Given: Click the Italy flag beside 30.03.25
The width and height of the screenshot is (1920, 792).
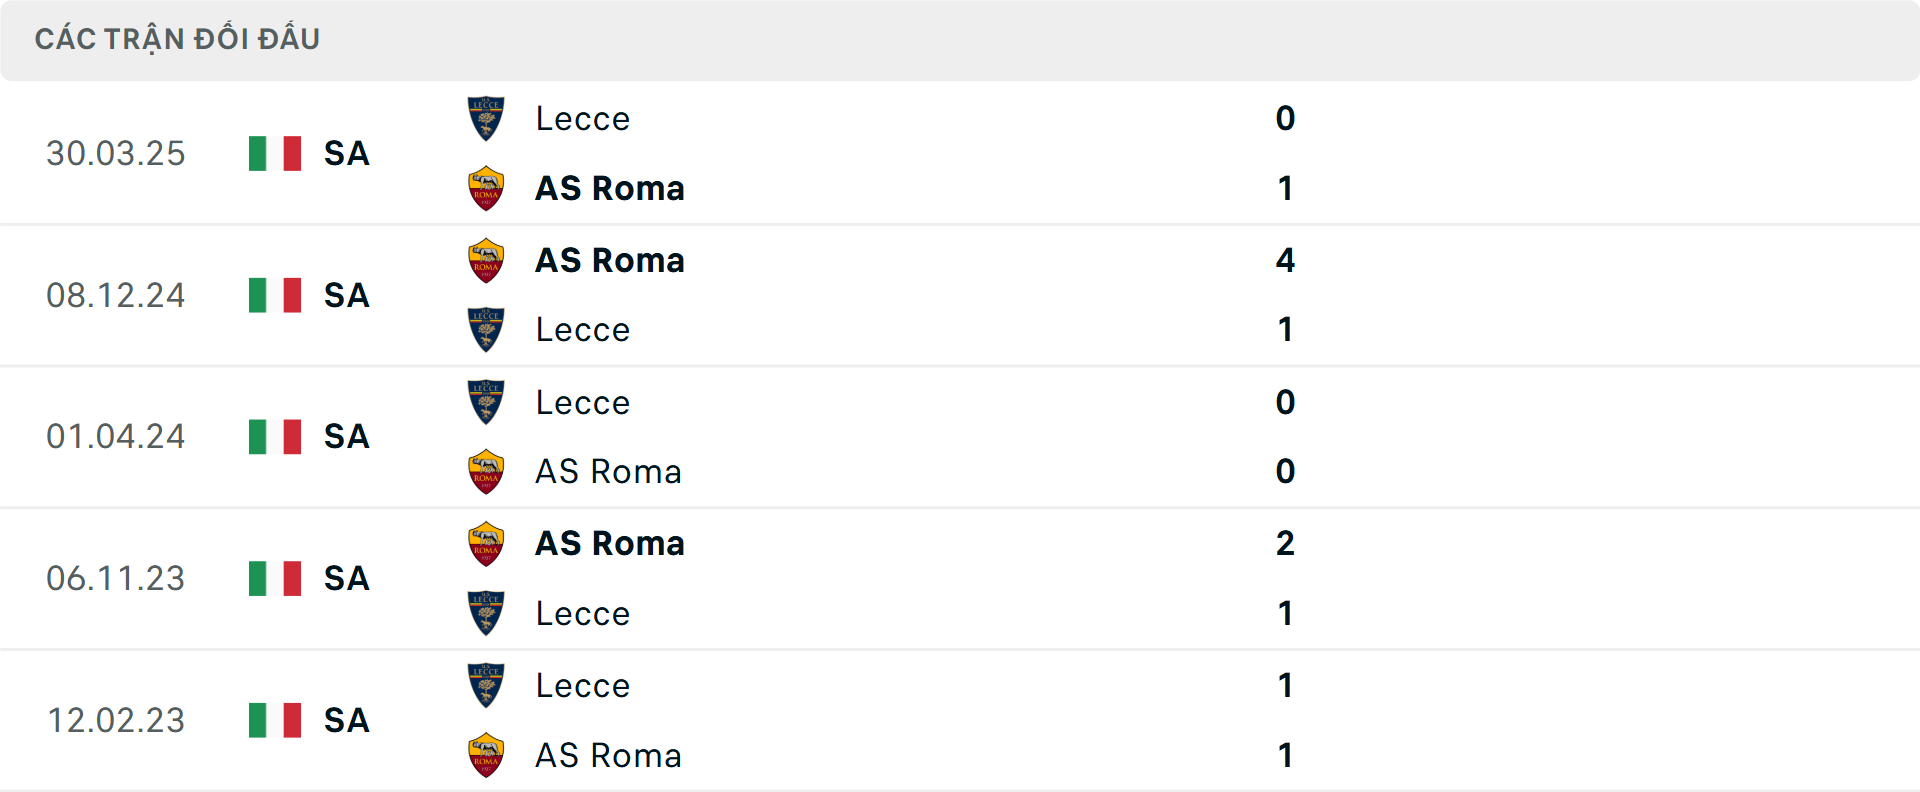Looking at the screenshot, I should [275, 154].
